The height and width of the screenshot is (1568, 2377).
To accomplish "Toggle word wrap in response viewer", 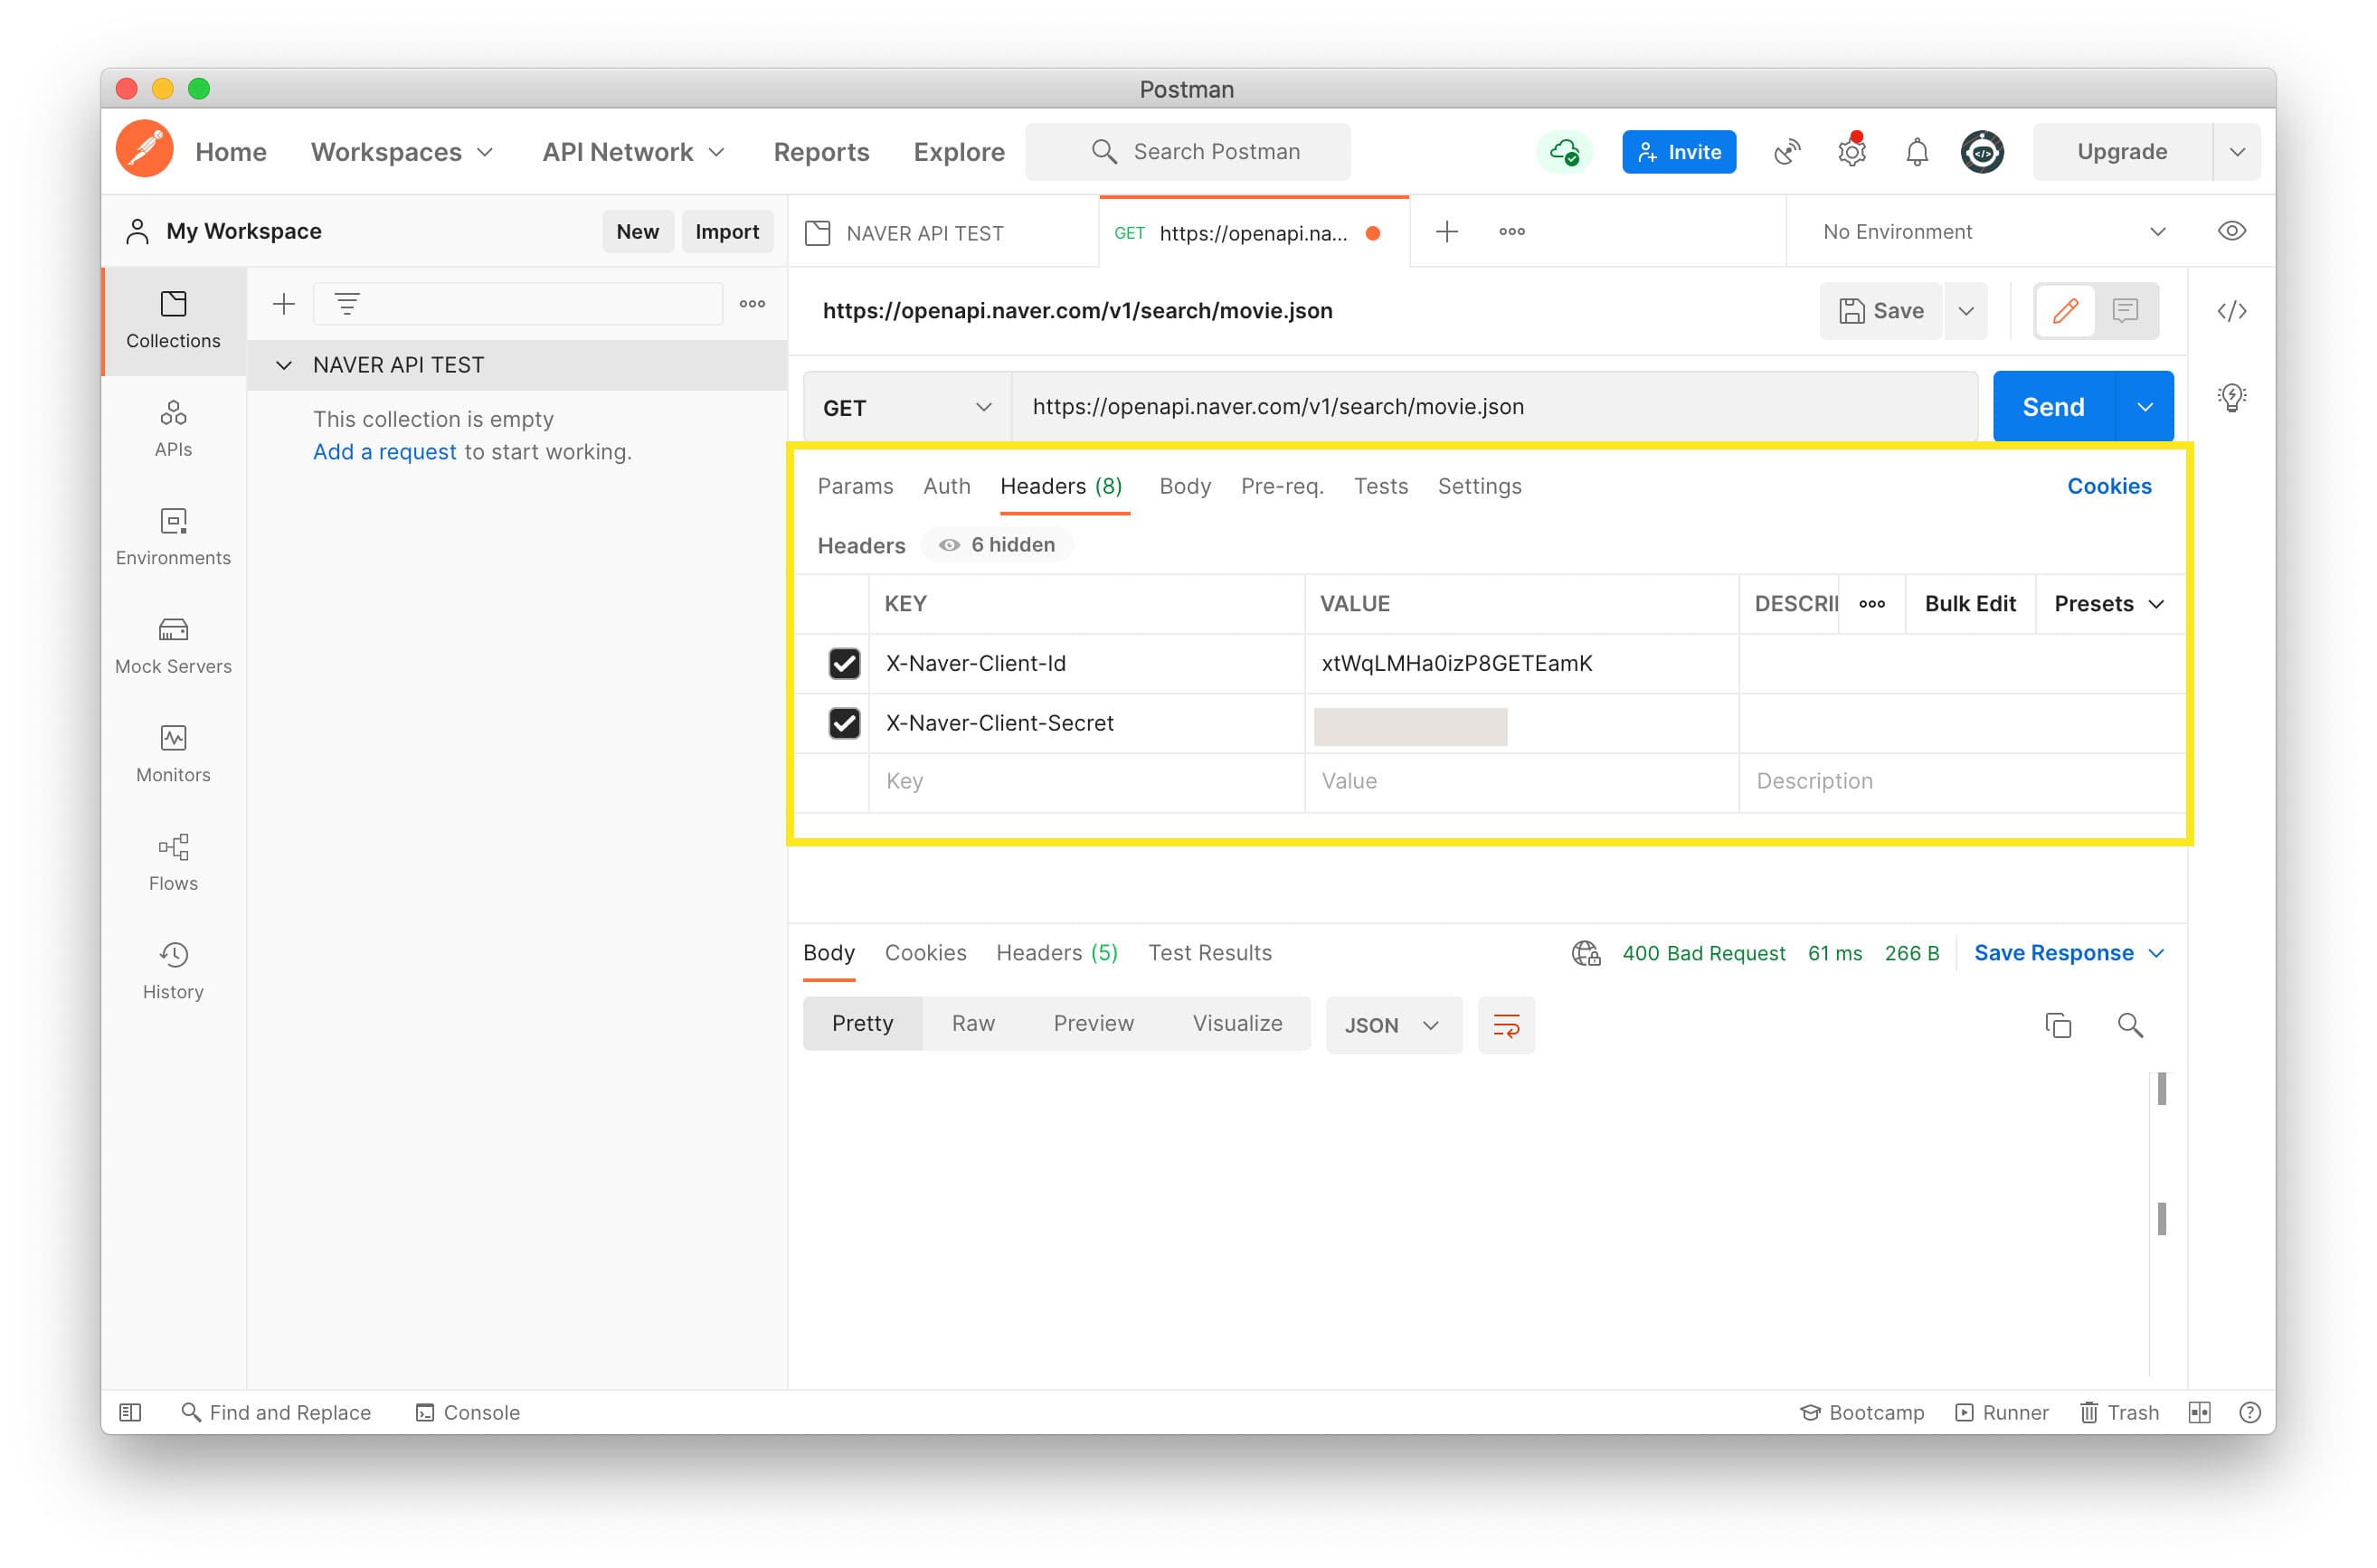I will point(1505,1024).
